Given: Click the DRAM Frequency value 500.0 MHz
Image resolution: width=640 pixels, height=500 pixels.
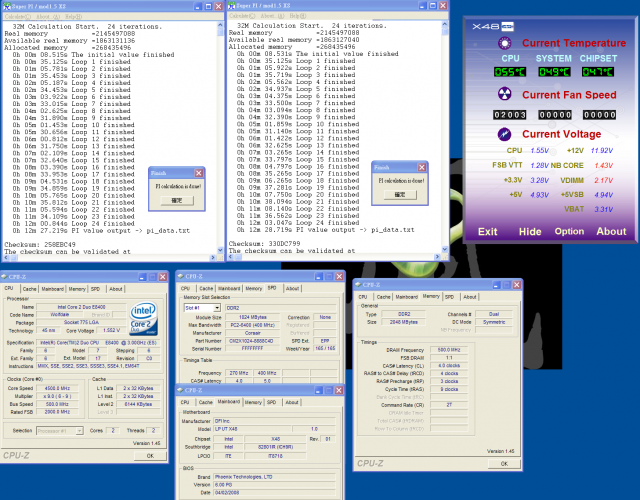Looking at the screenshot, I should pyautogui.click(x=449, y=350).
